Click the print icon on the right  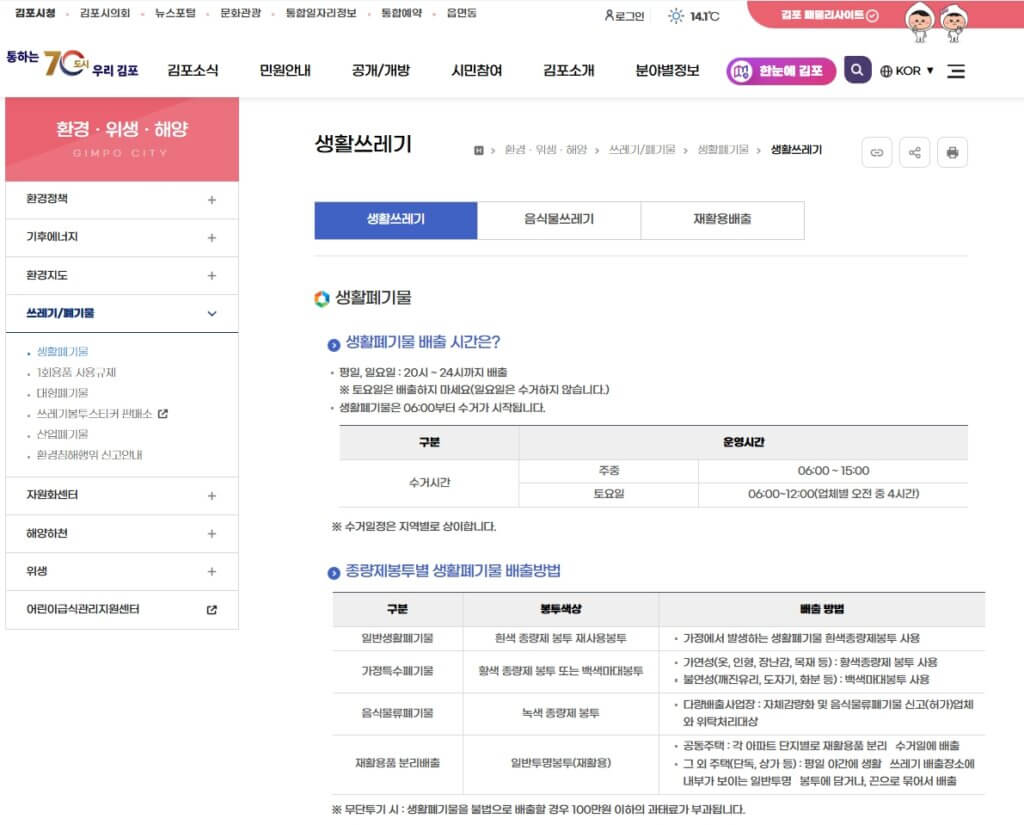click(952, 152)
